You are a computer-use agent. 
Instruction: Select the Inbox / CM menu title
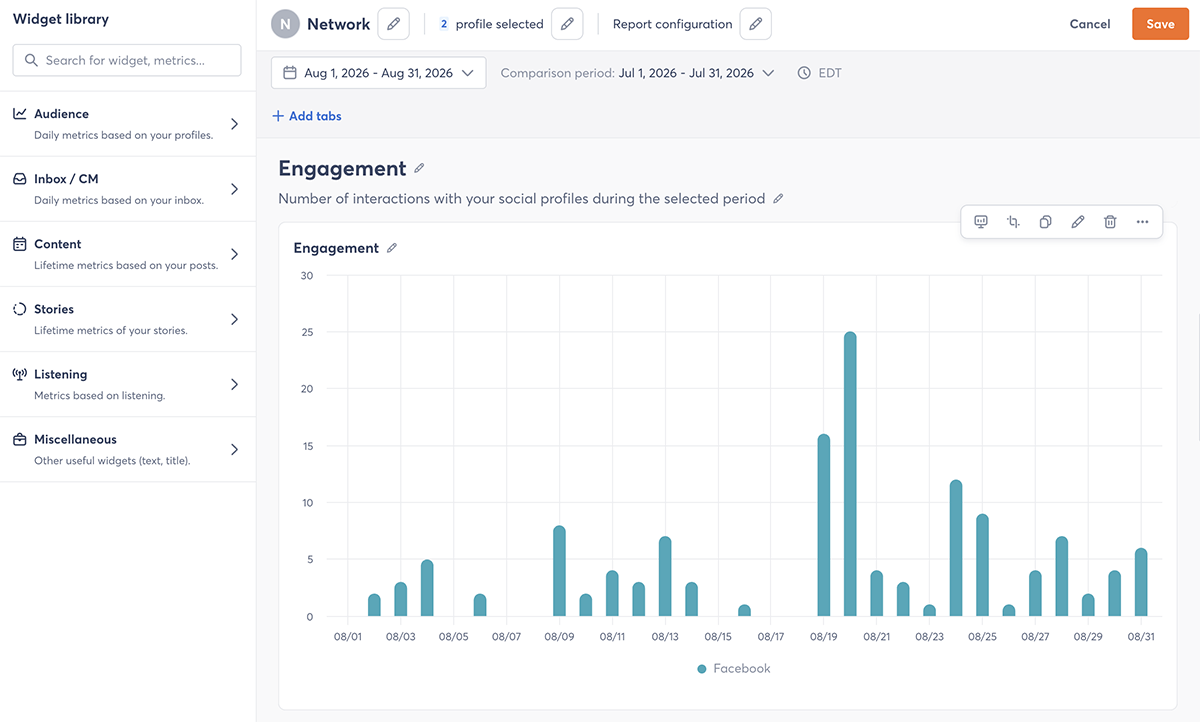point(66,179)
